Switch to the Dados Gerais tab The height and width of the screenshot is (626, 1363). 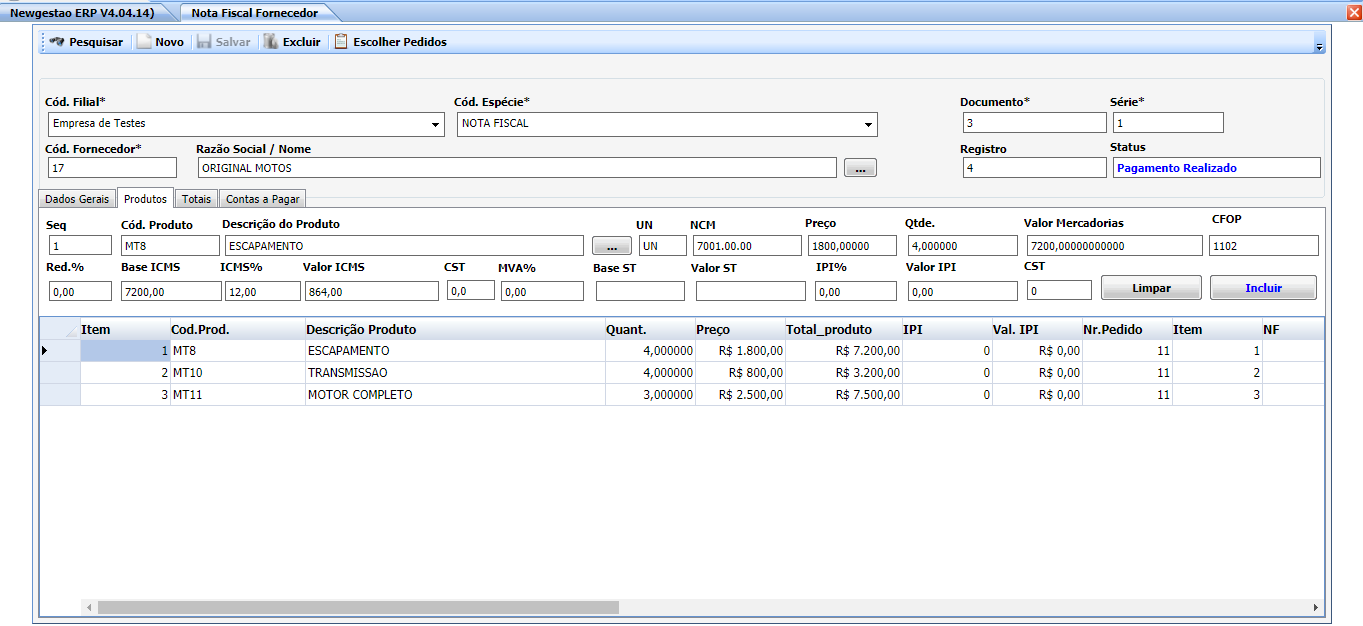pos(77,199)
